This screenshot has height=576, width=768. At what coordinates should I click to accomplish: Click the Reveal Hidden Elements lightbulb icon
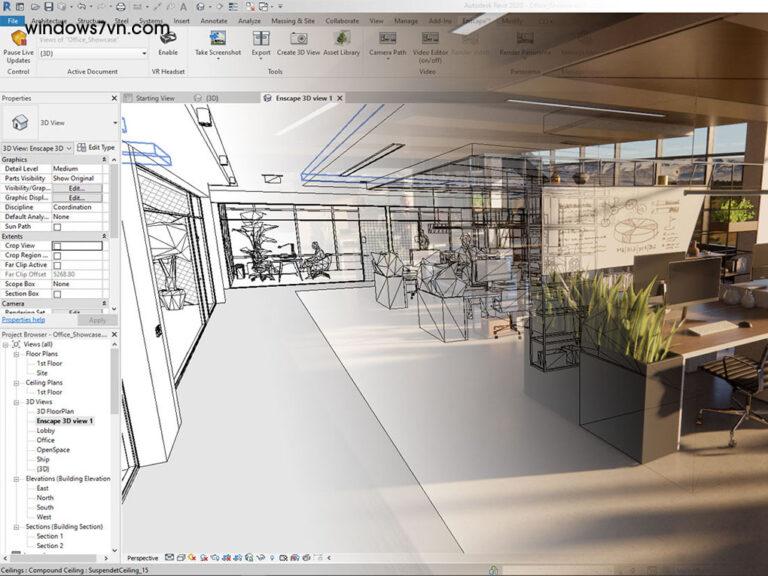272,557
